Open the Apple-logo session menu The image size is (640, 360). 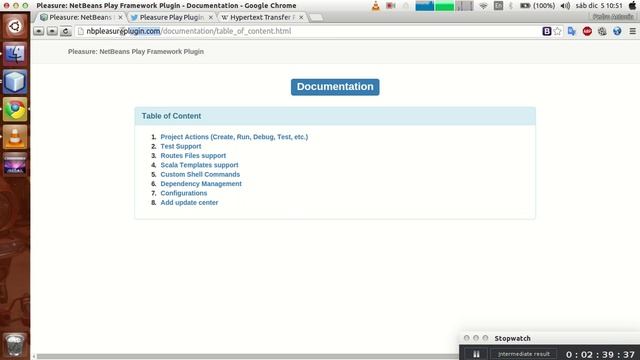point(632,6)
